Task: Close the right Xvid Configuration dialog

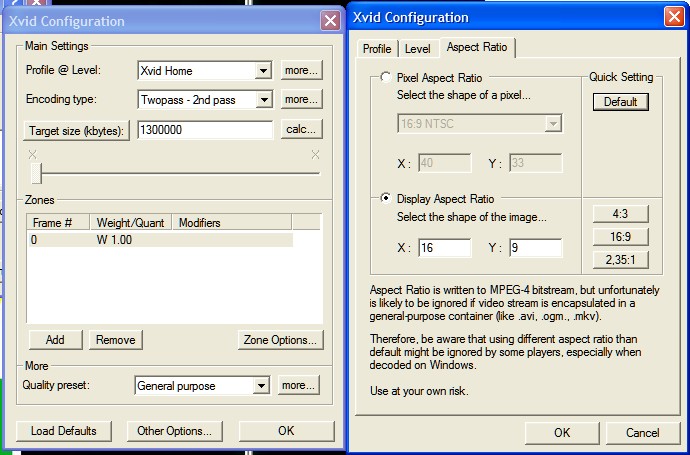Action: (x=674, y=17)
